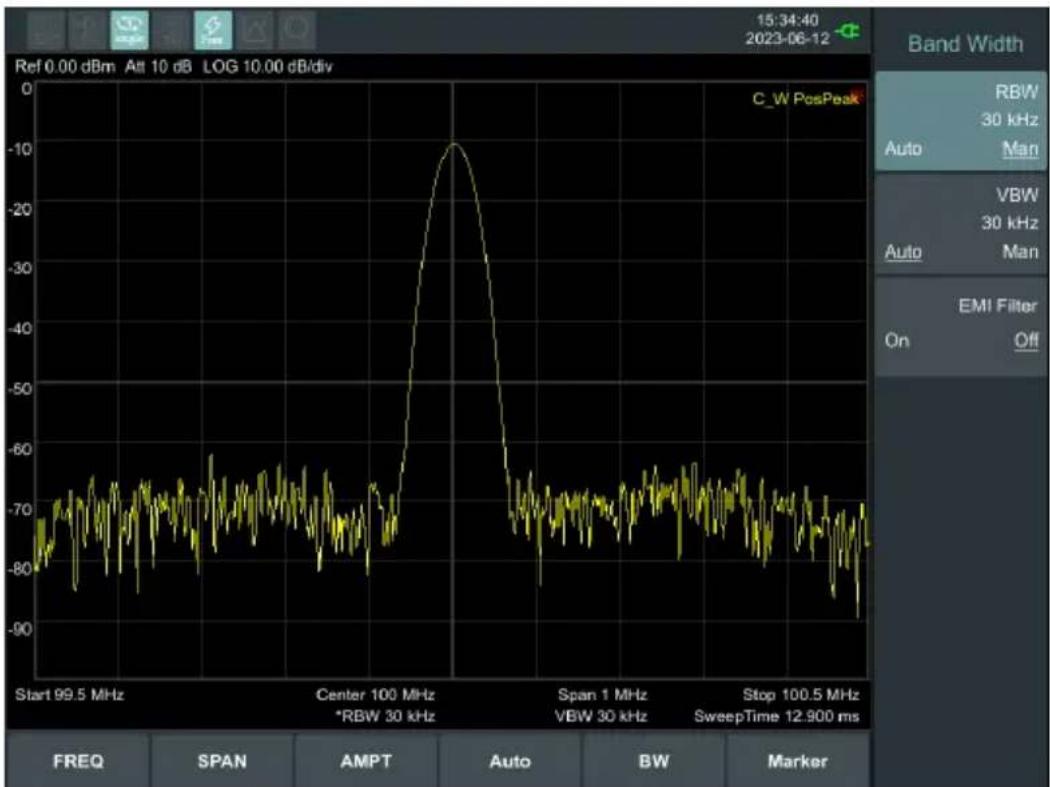1050x787 pixels.
Task: Click the 'Center 100 MHz' readout
Action: (375, 695)
